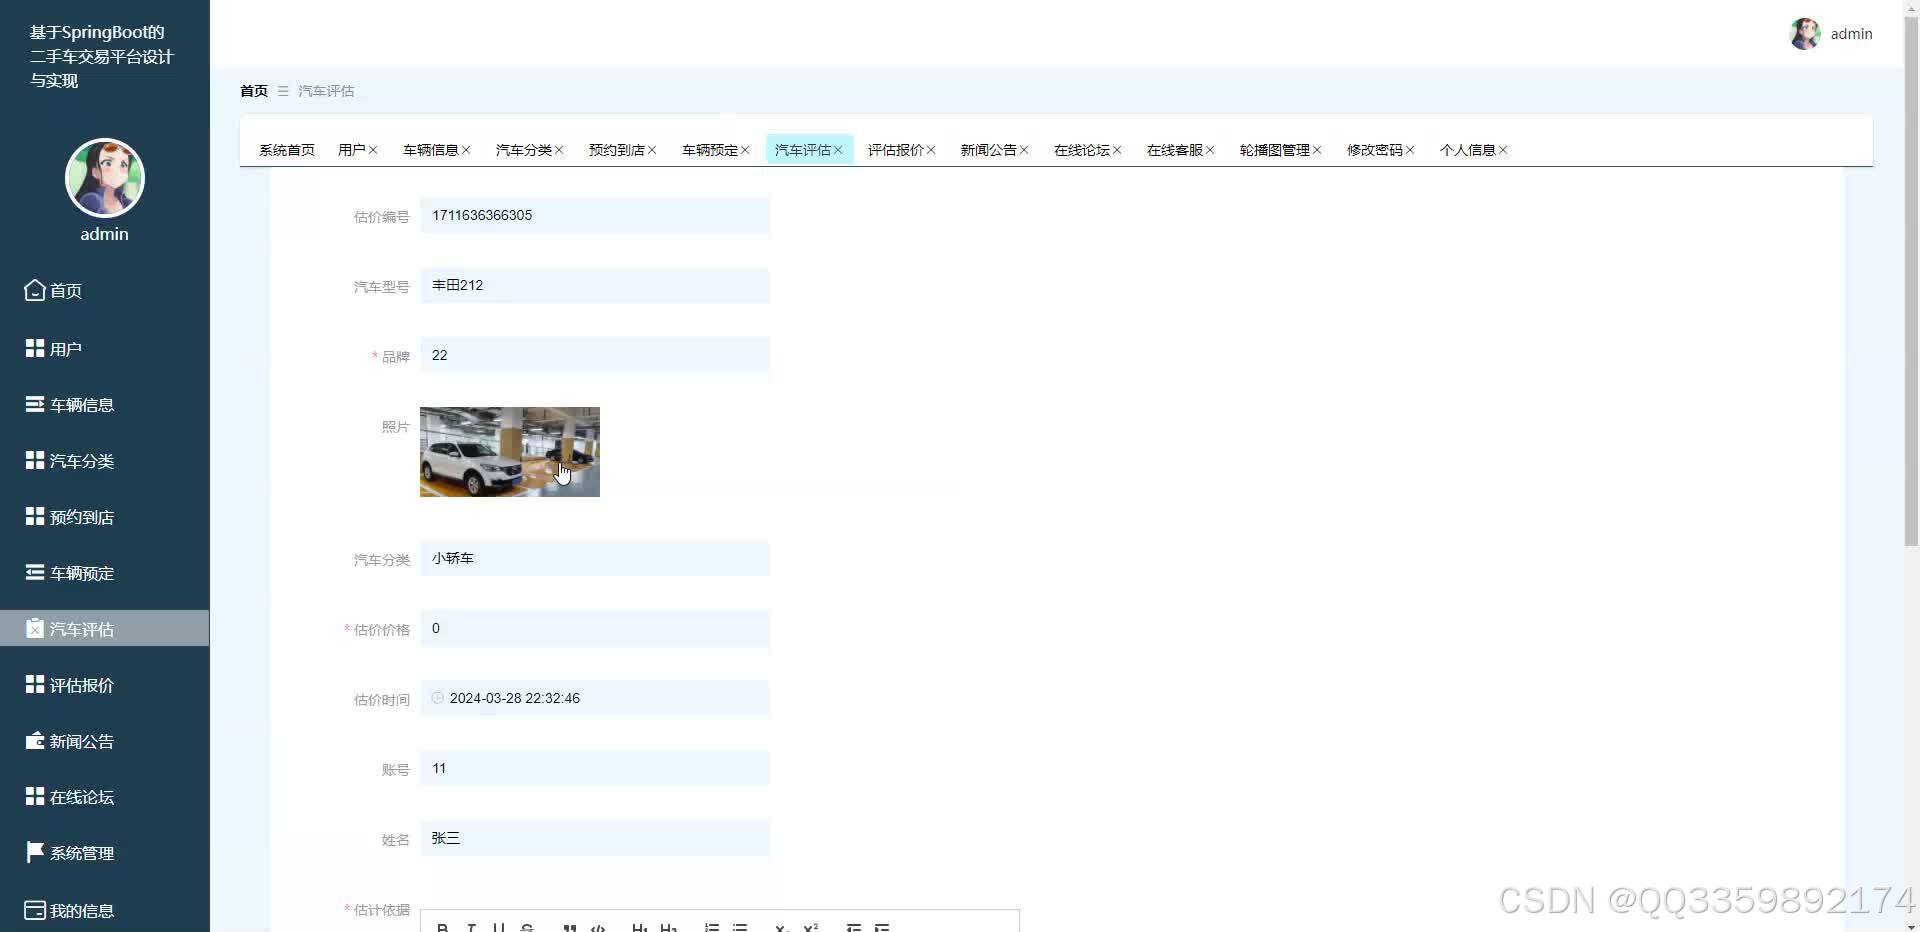Screen dimensions: 1920x932
Task: Click the admin avatar in top-right corner
Action: pyautogui.click(x=1805, y=33)
